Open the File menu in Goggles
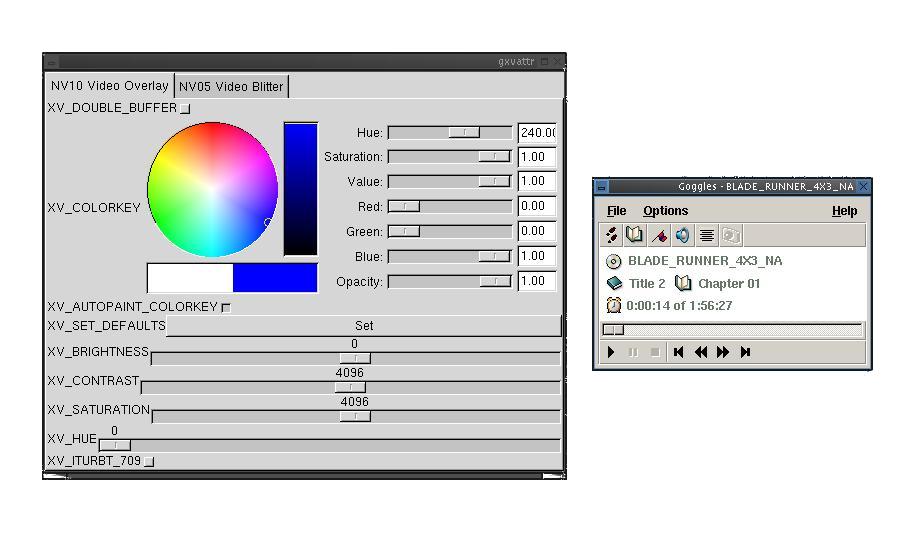The height and width of the screenshot is (551, 916). pos(617,211)
